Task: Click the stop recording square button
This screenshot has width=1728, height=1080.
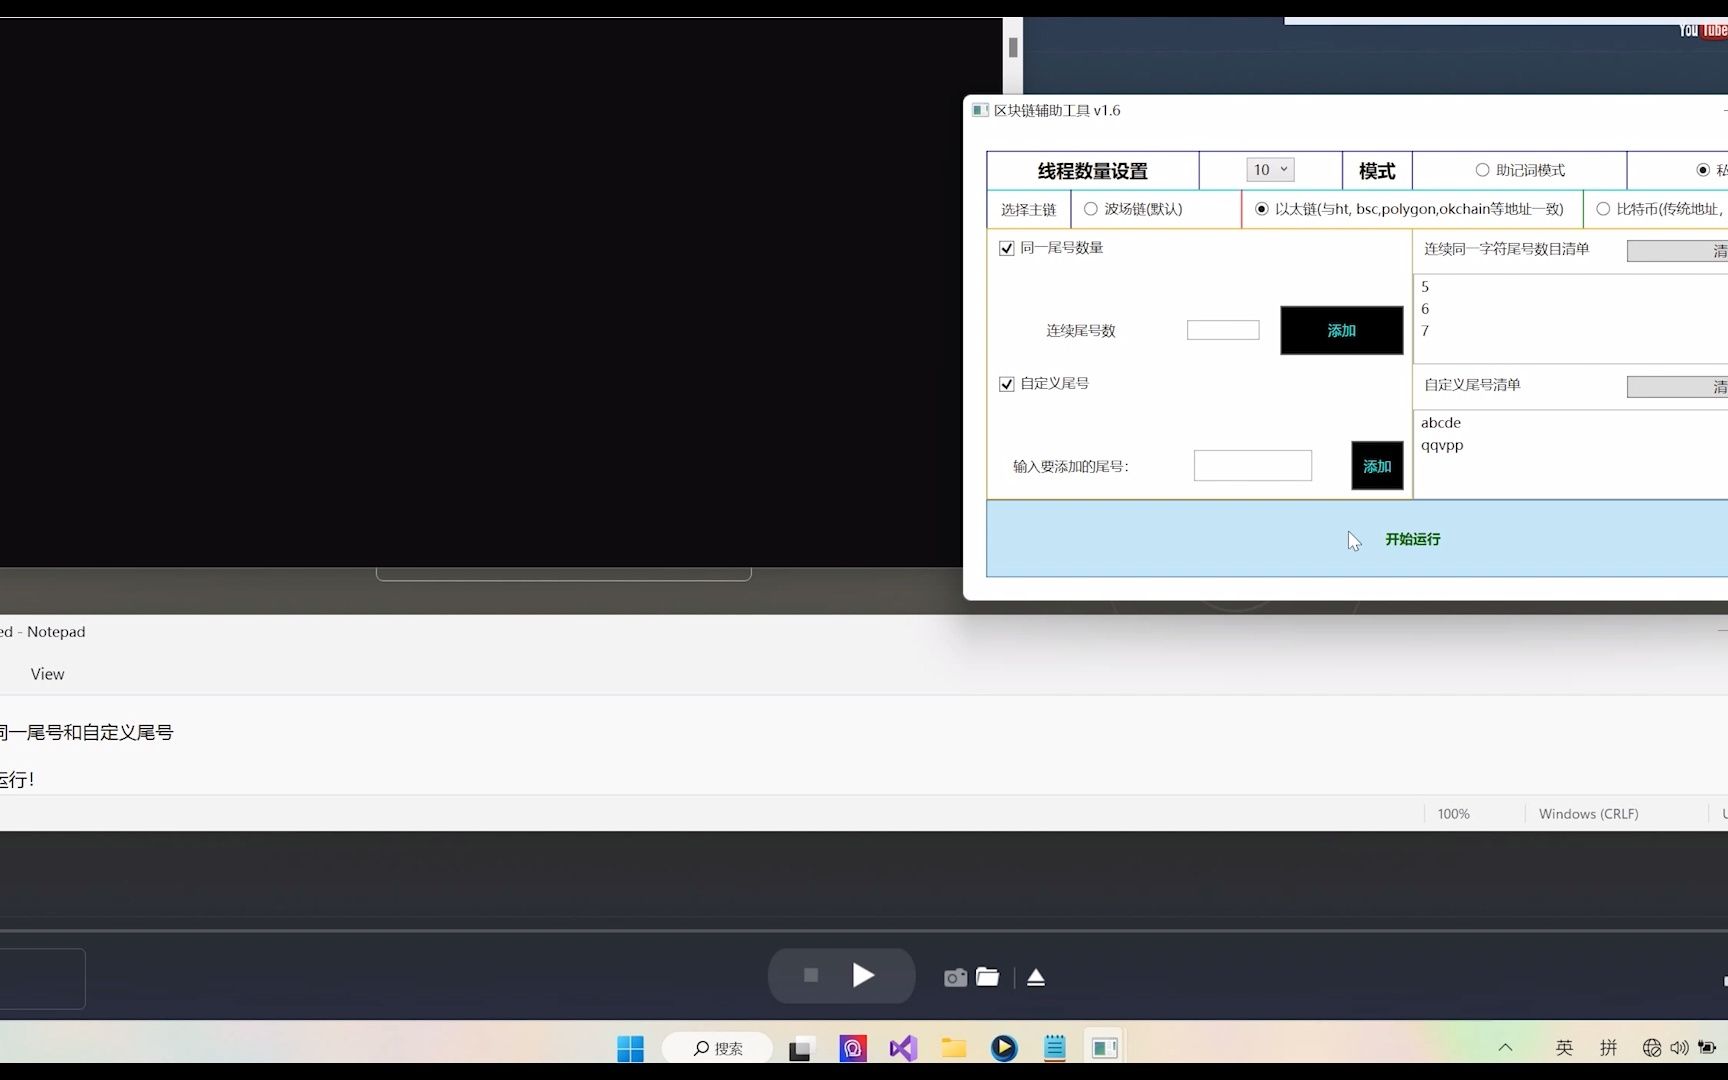Action: click(811, 975)
